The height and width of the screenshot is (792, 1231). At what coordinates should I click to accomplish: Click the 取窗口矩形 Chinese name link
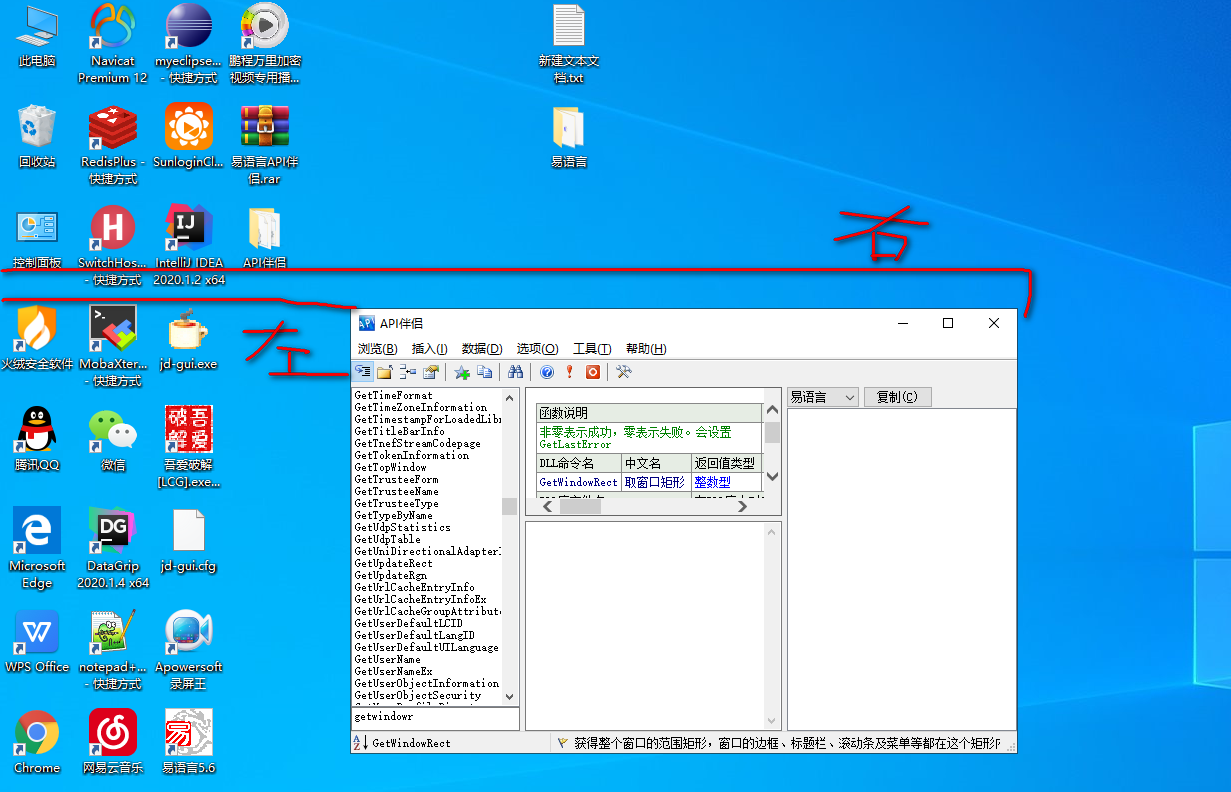point(655,482)
